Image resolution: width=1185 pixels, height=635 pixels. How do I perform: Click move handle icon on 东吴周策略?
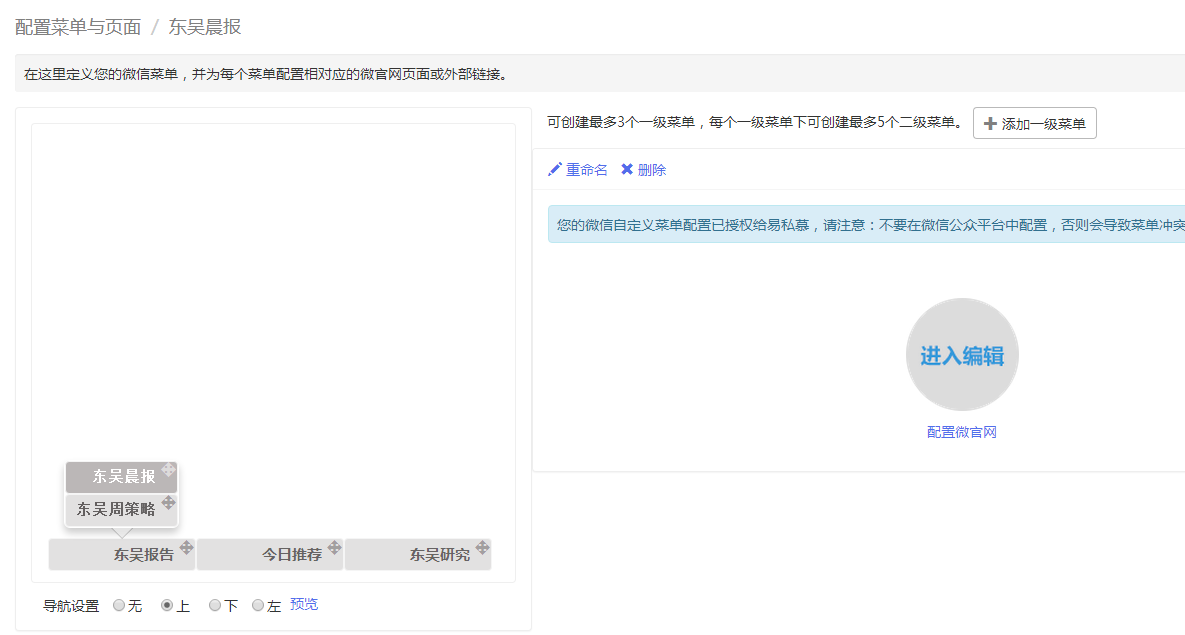pyautogui.click(x=169, y=502)
